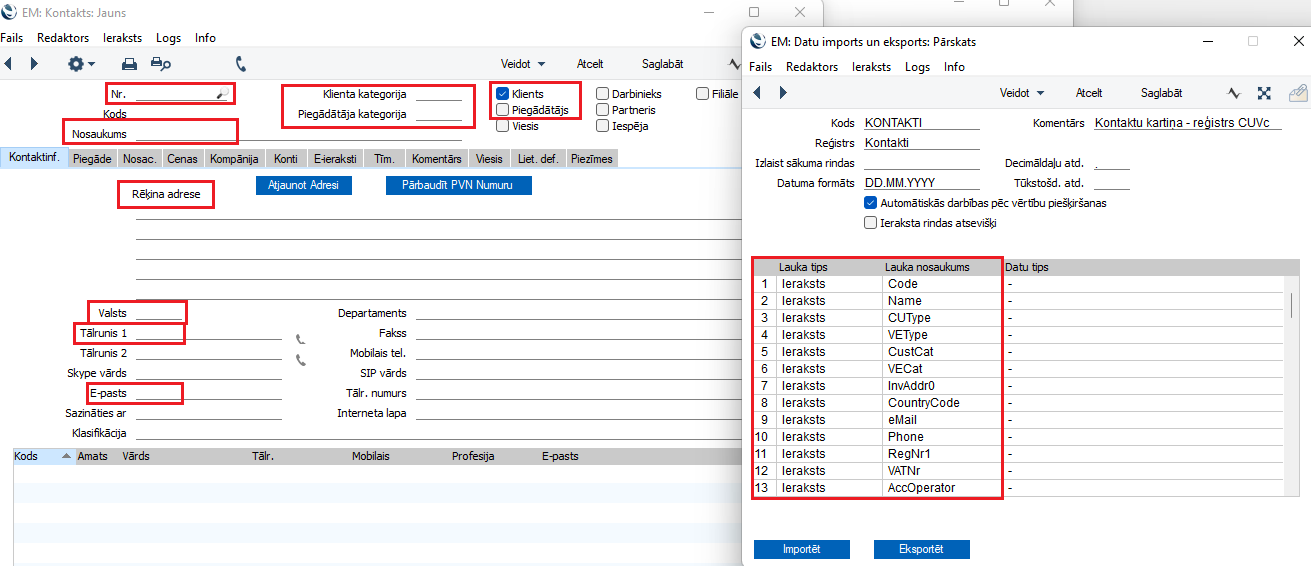The height and width of the screenshot is (566, 1311).
Task: Click the activity wave icon in import window
Action: click(1234, 93)
